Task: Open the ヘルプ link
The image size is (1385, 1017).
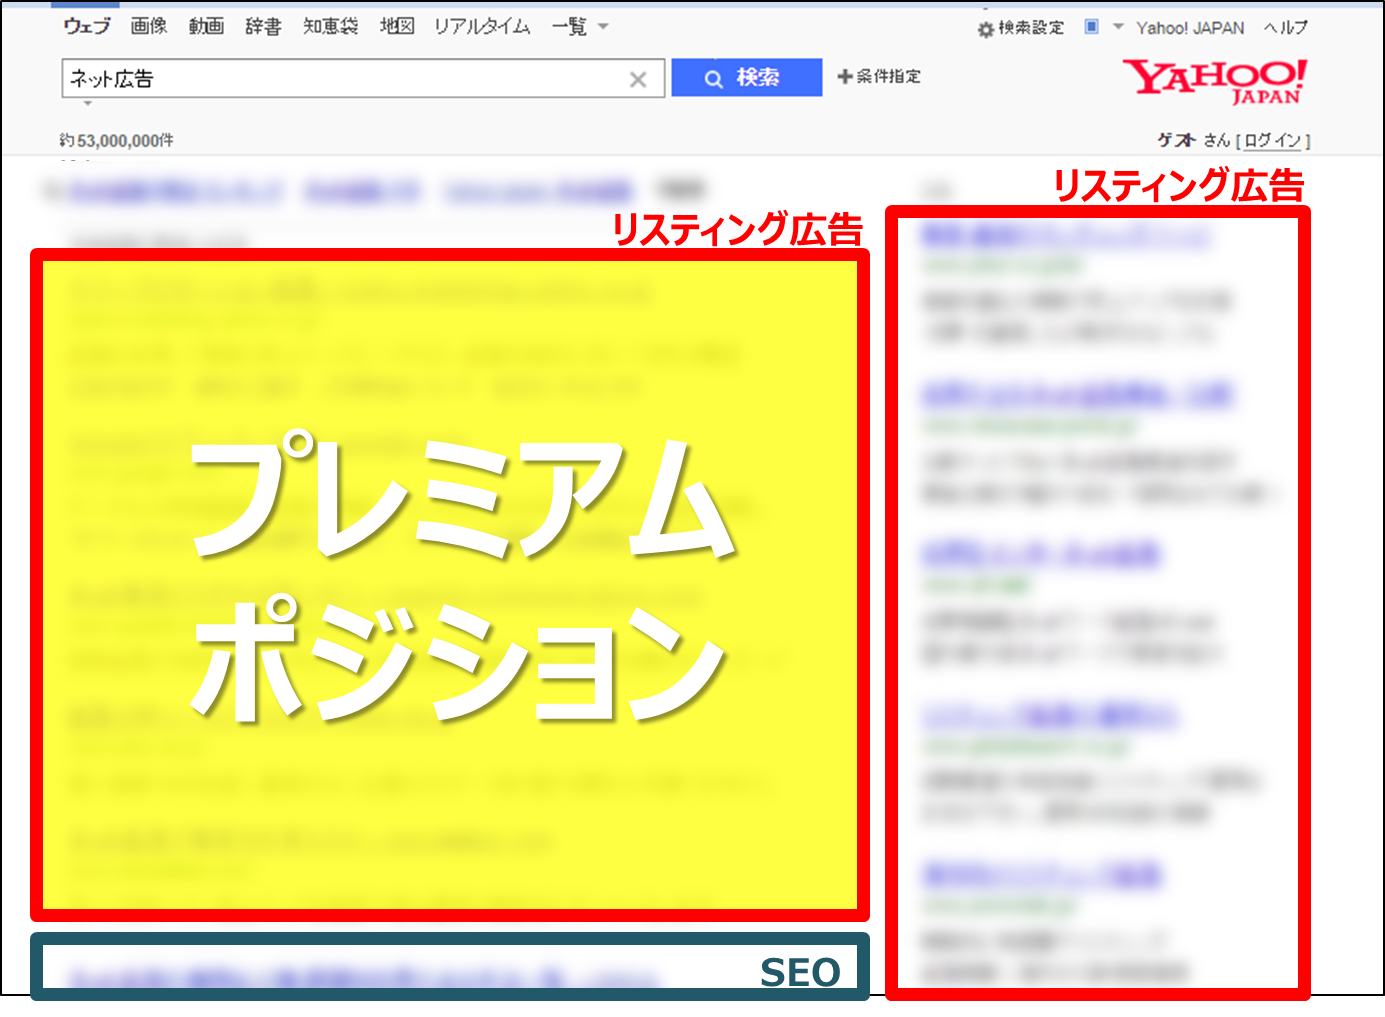Action: [x=1288, y=27]
